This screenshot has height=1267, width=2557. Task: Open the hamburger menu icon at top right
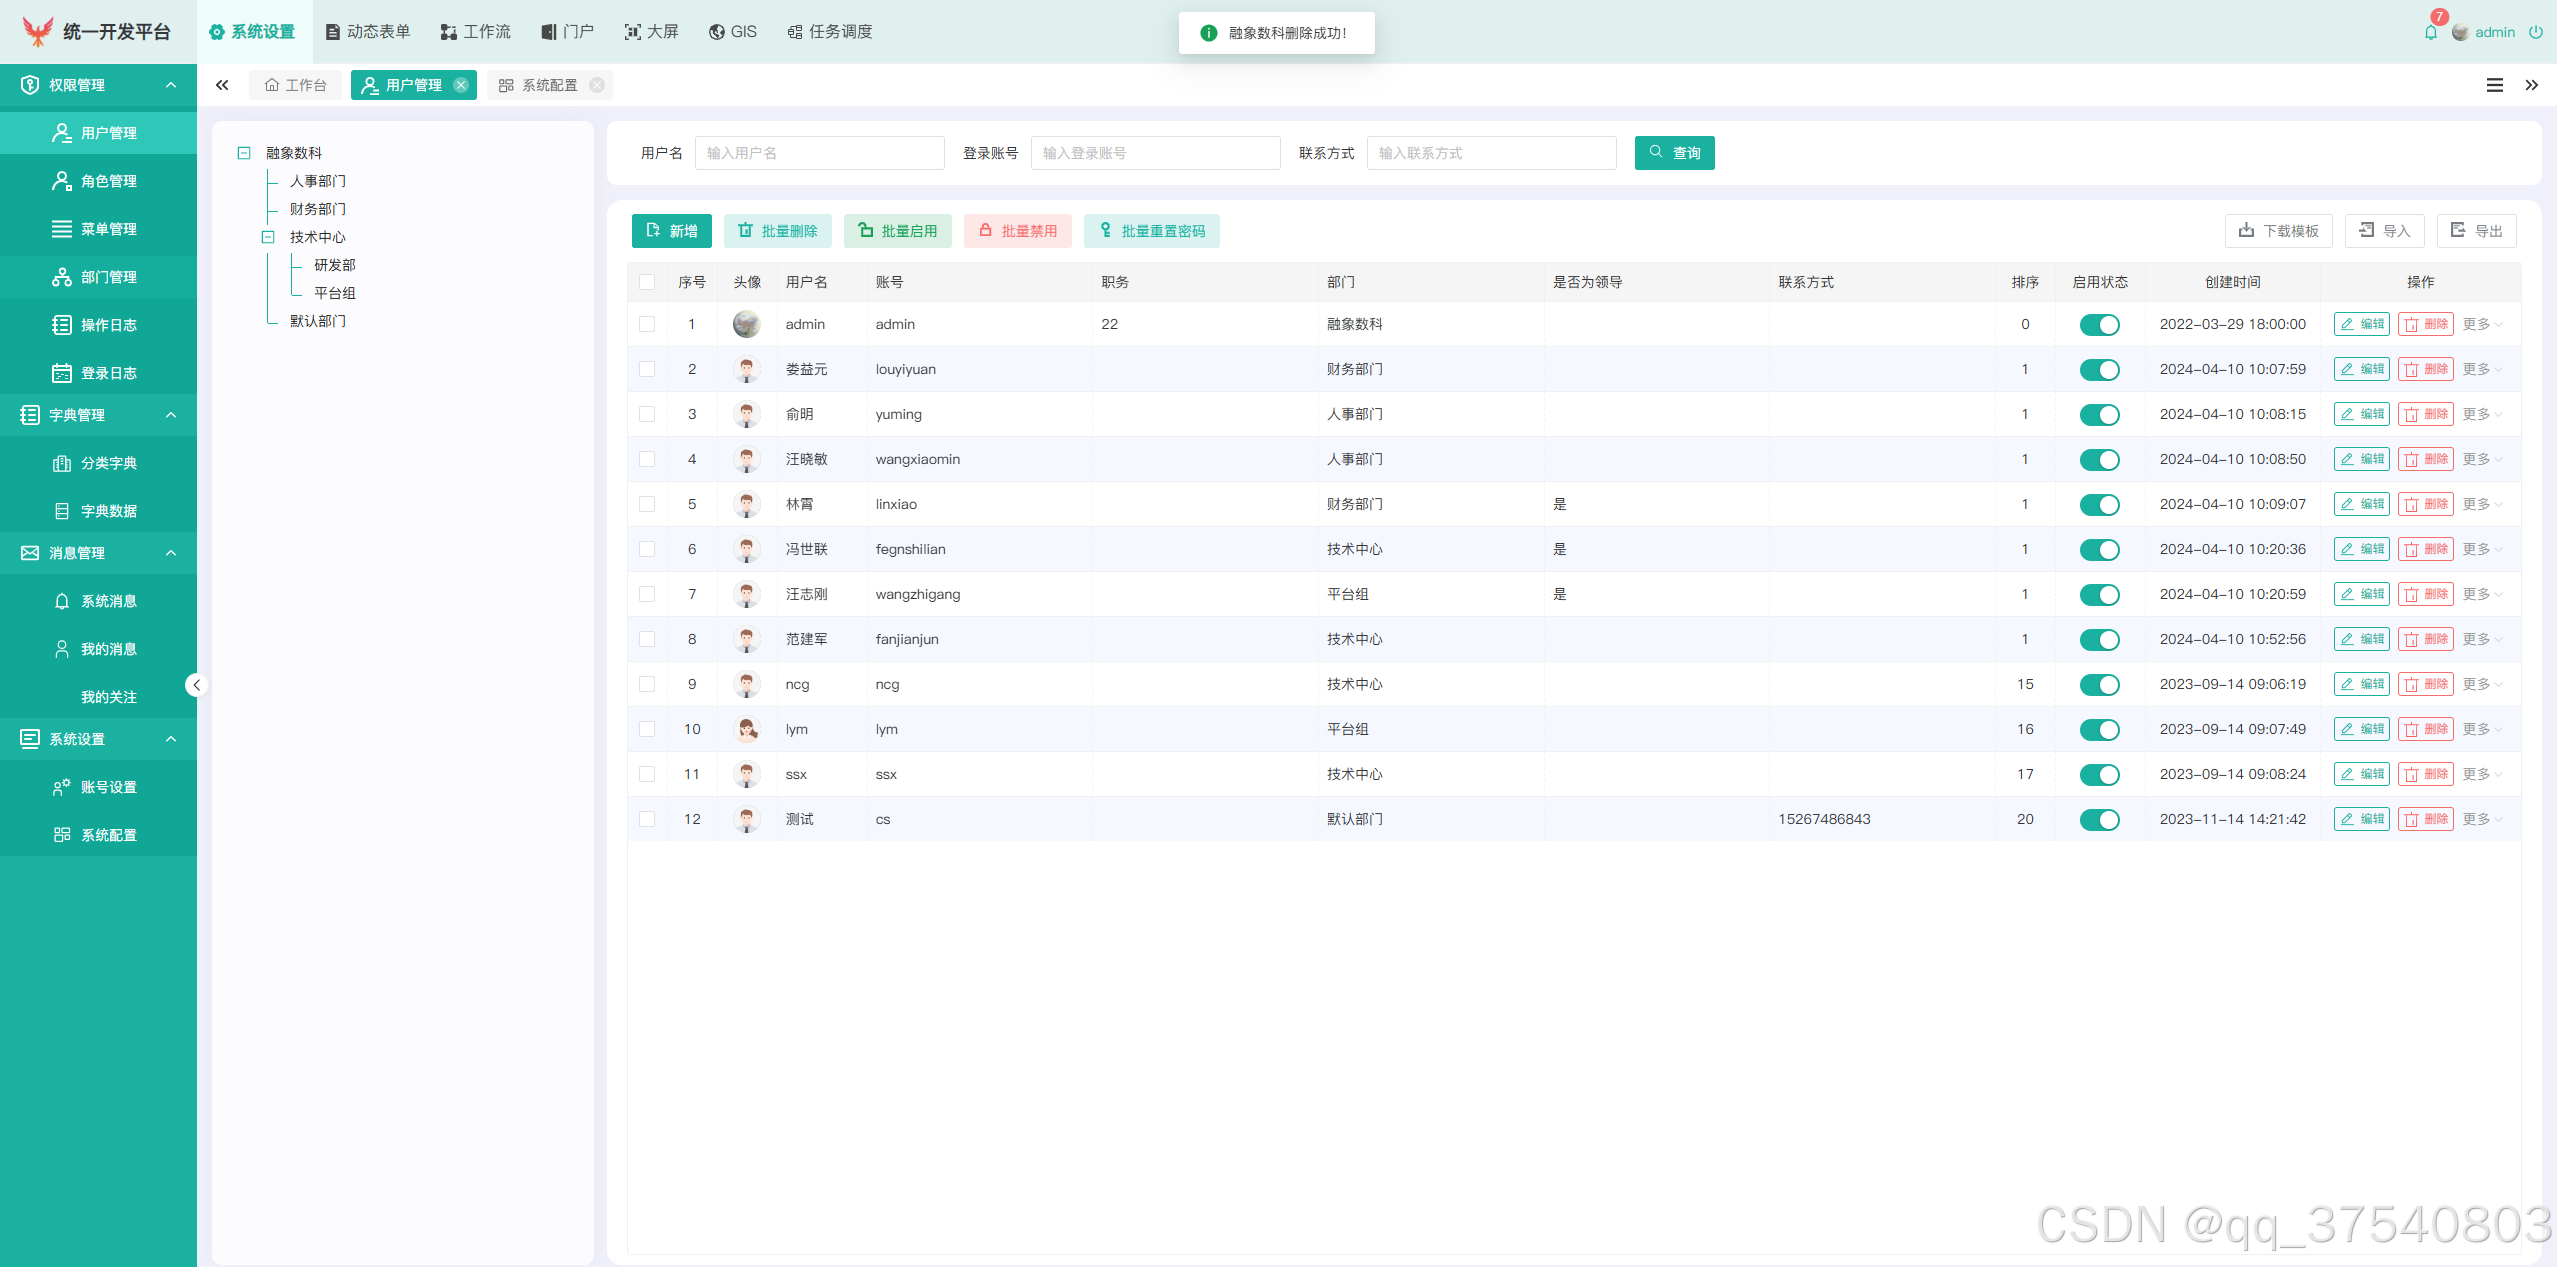pyautogui.click(x=2494, y=85)
